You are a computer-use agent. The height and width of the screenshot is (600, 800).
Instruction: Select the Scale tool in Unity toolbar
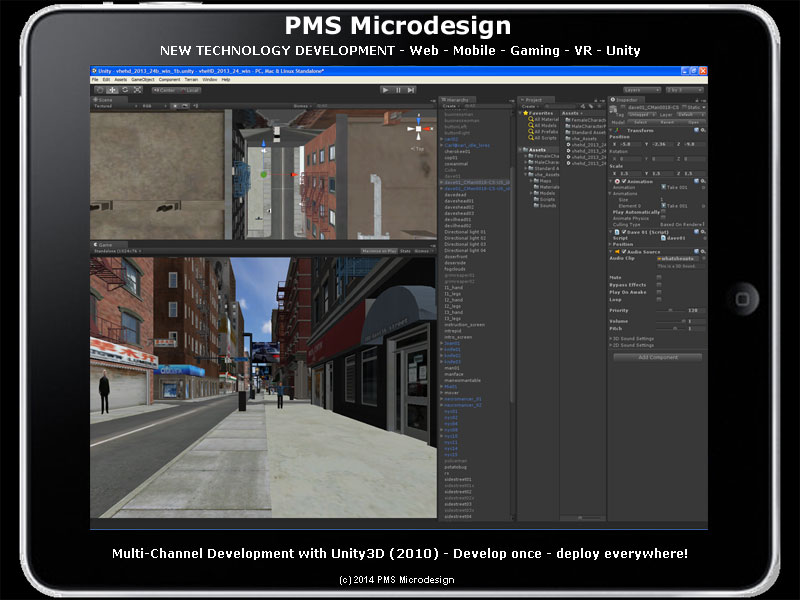point(138,90)
